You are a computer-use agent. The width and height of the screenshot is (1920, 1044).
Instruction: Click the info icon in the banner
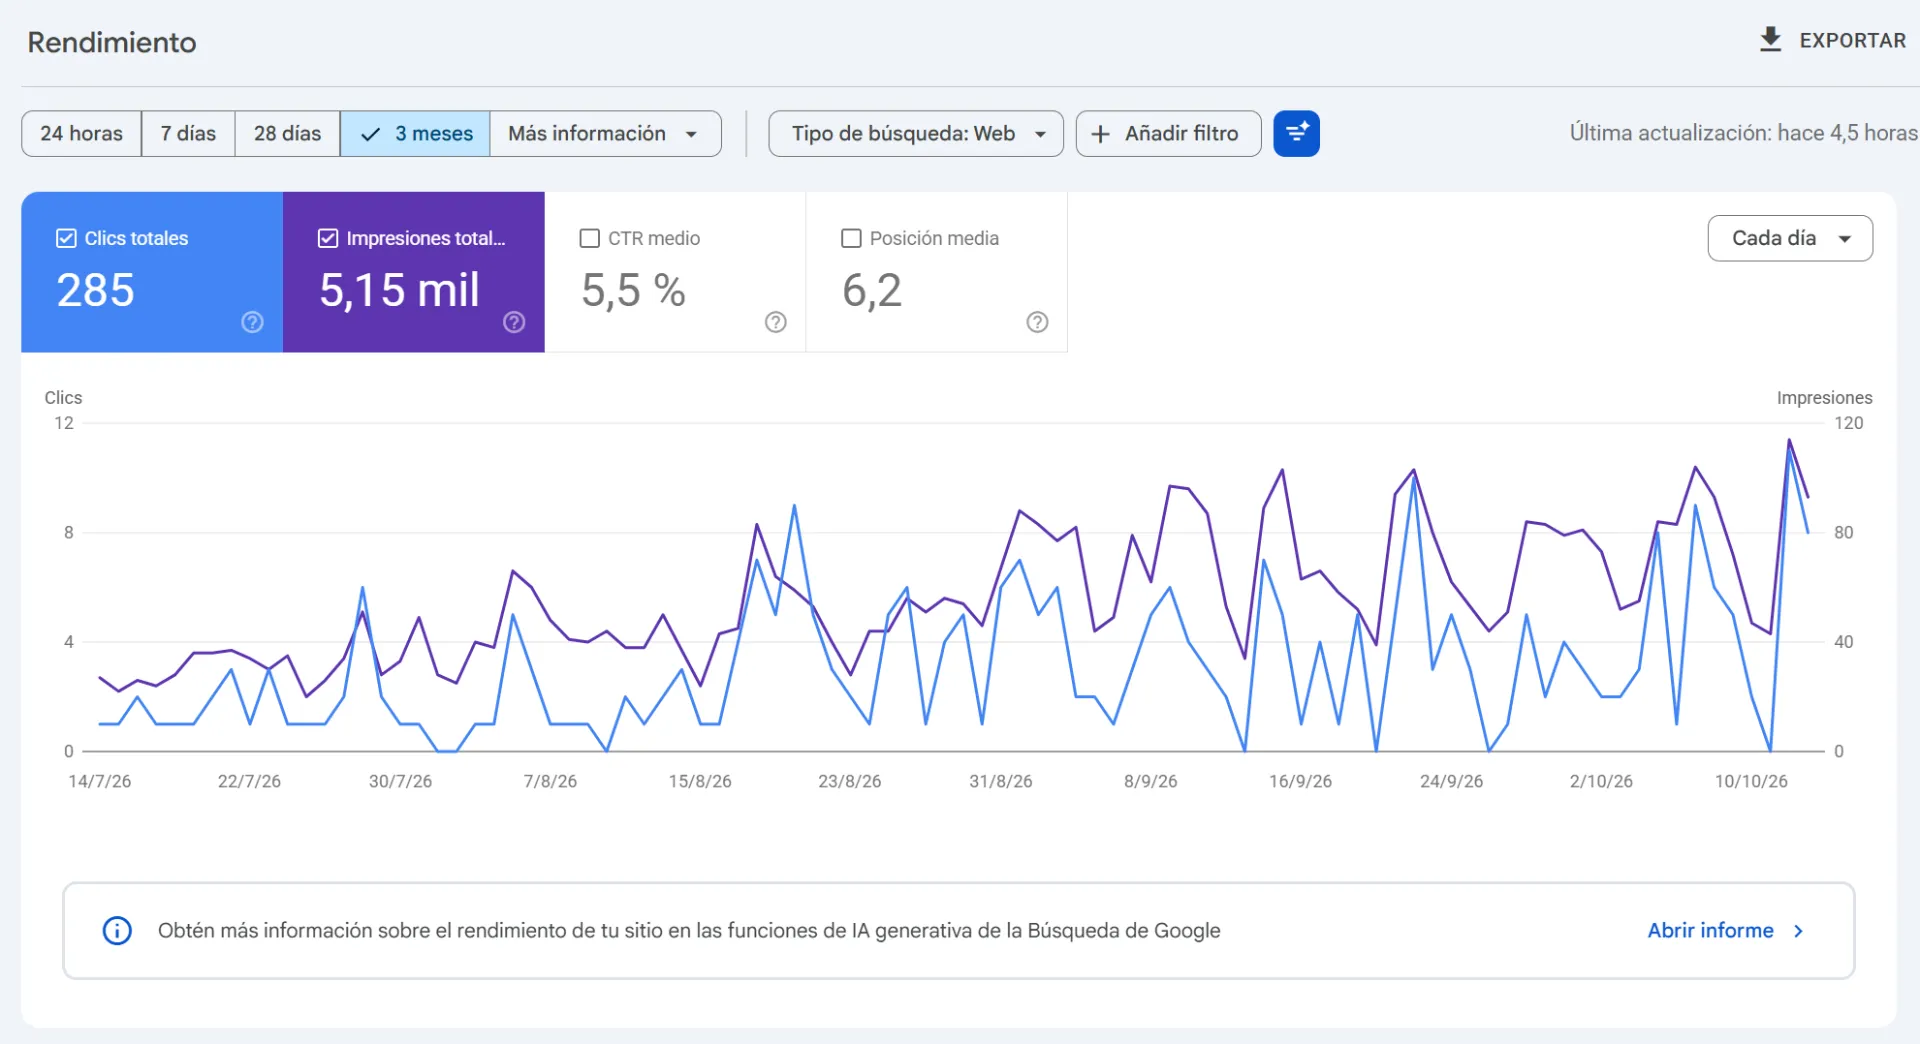pyautogui.click(x=117, y=931)
